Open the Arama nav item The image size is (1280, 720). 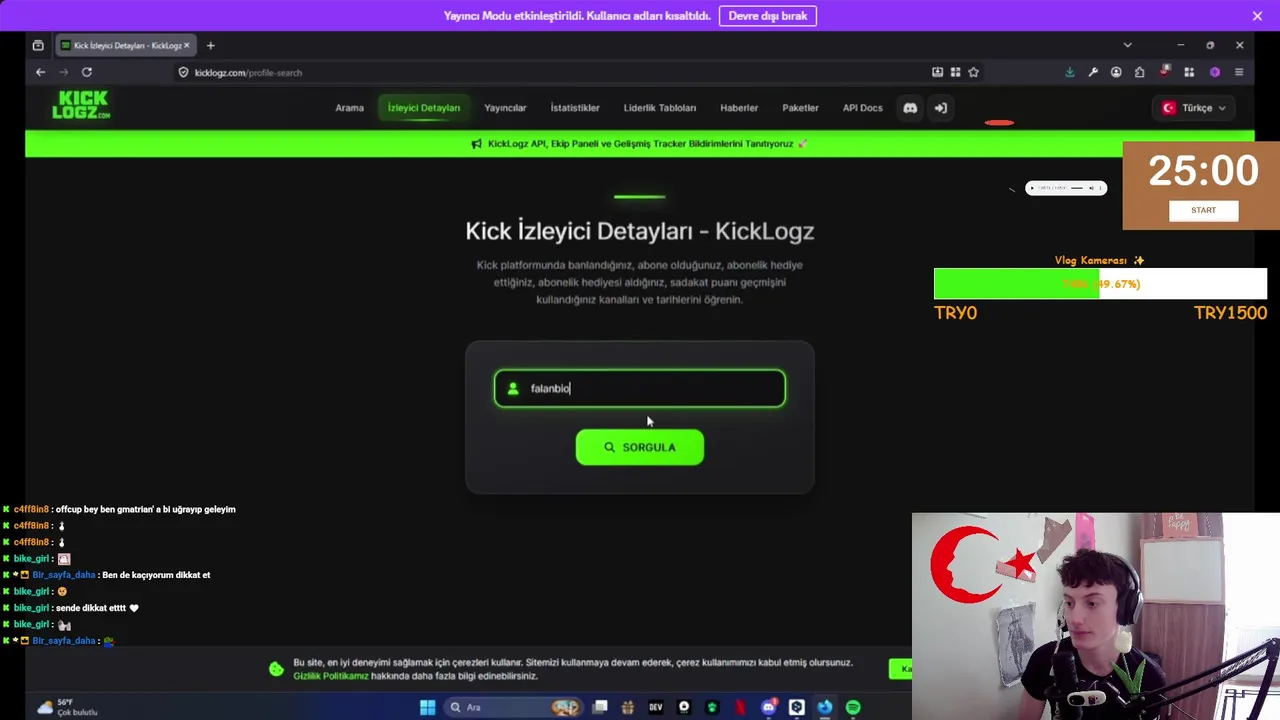tap(349, 108)
